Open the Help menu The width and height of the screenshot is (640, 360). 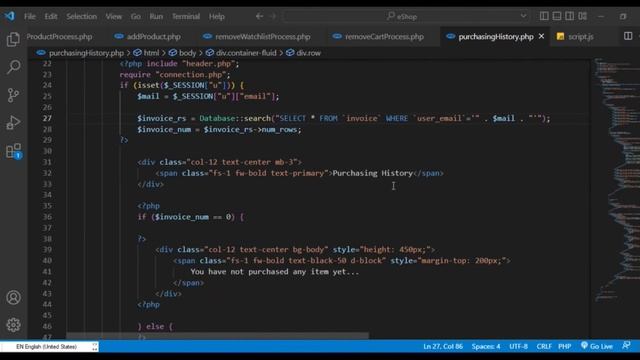[x=217, y=16]
